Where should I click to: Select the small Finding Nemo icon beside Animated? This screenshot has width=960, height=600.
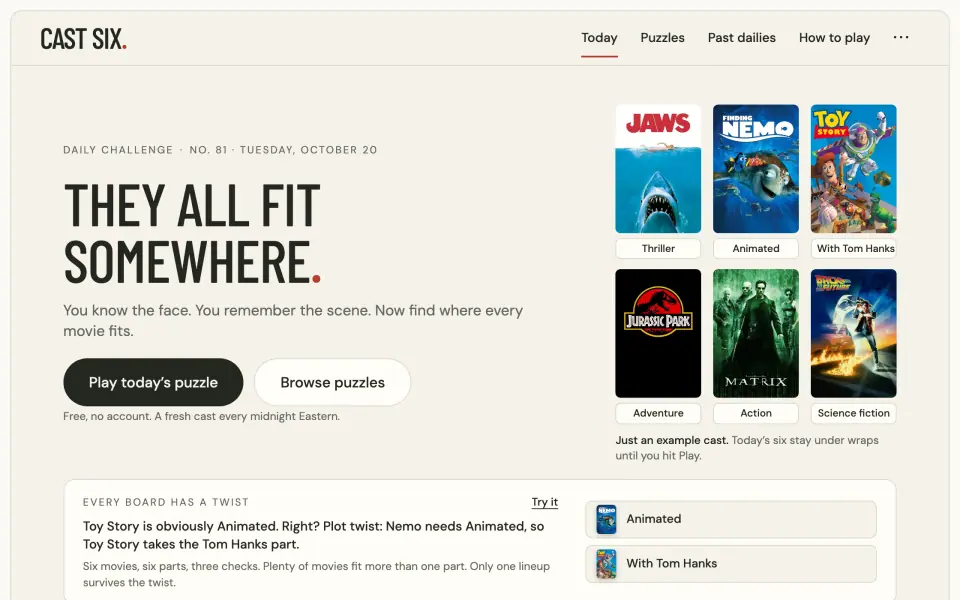[x=606, y=519]
